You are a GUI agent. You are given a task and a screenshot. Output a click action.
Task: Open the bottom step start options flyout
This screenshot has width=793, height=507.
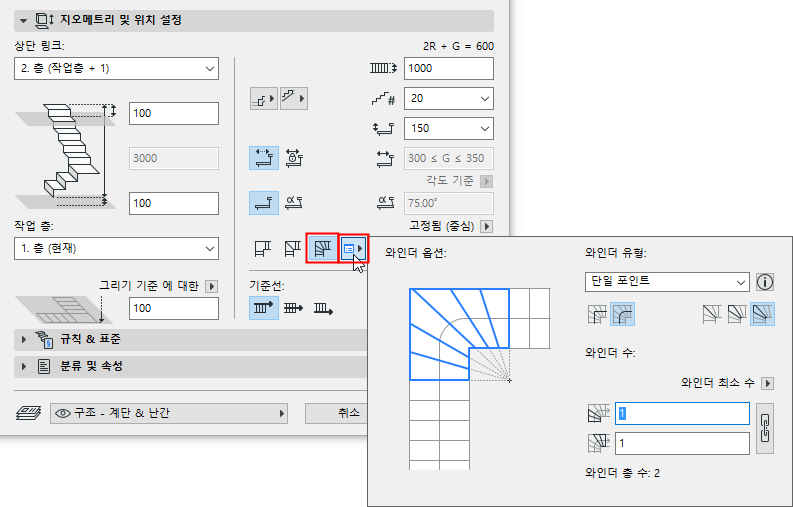pyautogui.click(x=263, y=98)
